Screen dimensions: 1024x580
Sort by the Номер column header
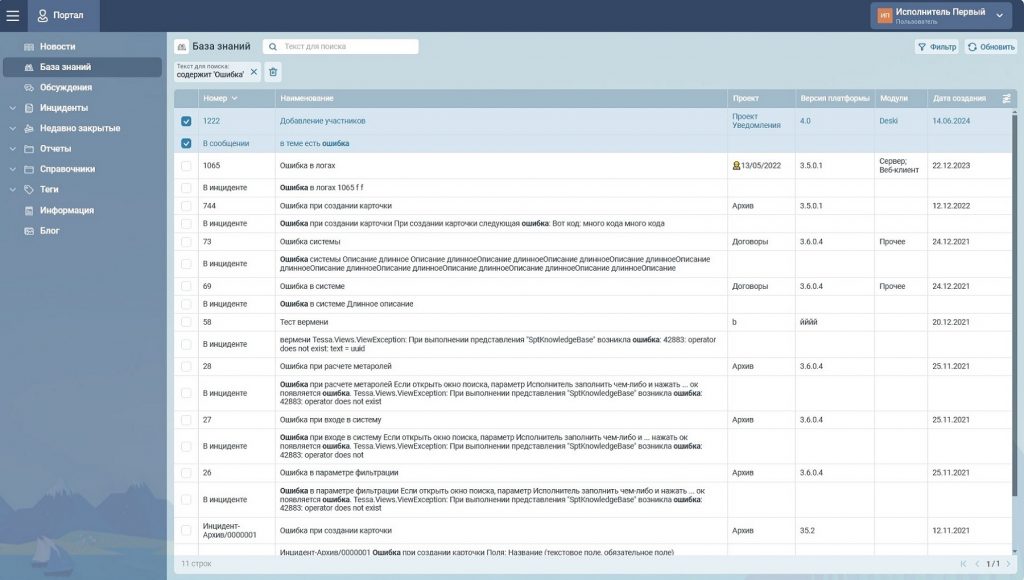(x=220, y=98)
